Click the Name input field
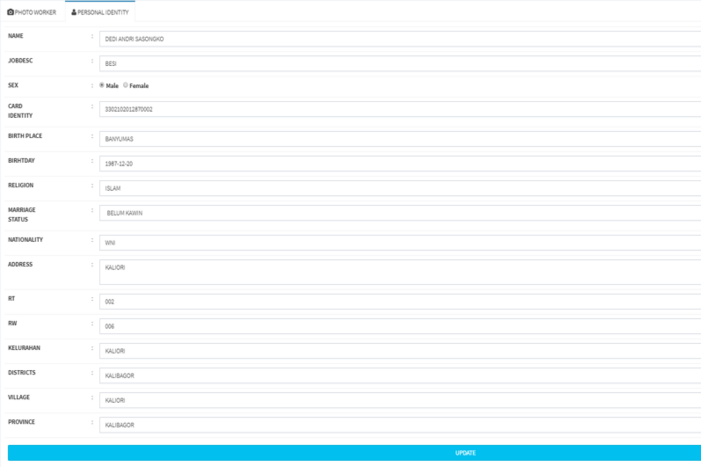The height and width of the screenshot is (467, 701). pyautogui.click(x=400, y=39)
